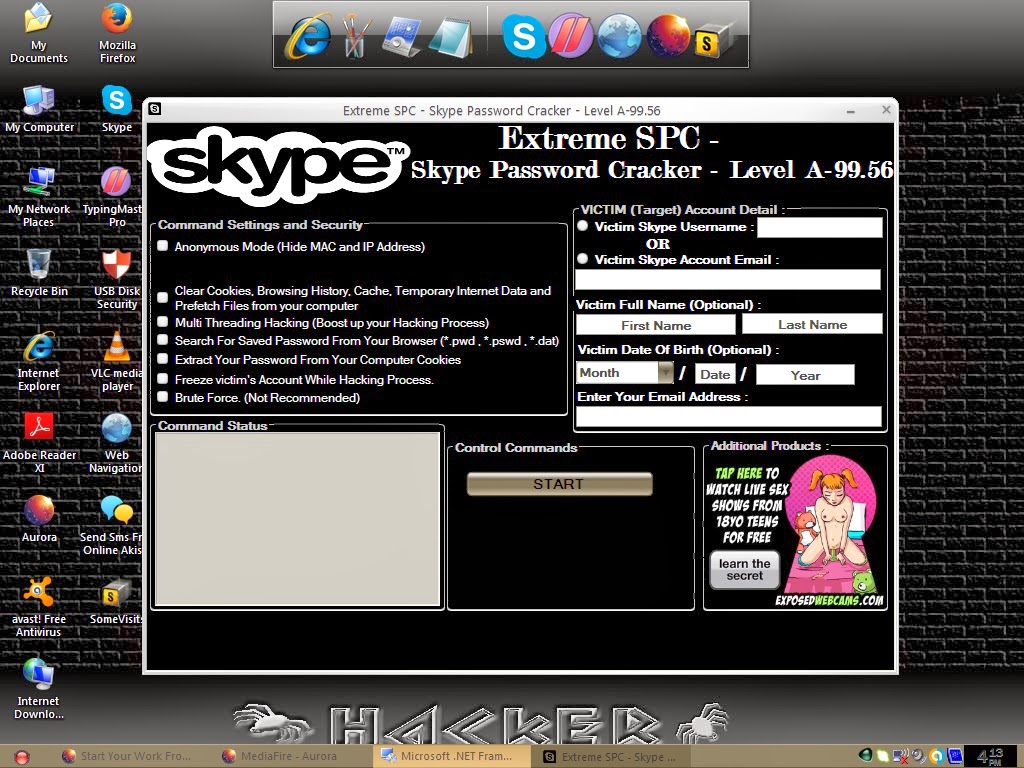Click the network icon in the tray

pyautogui.click(x=899, y=755)
